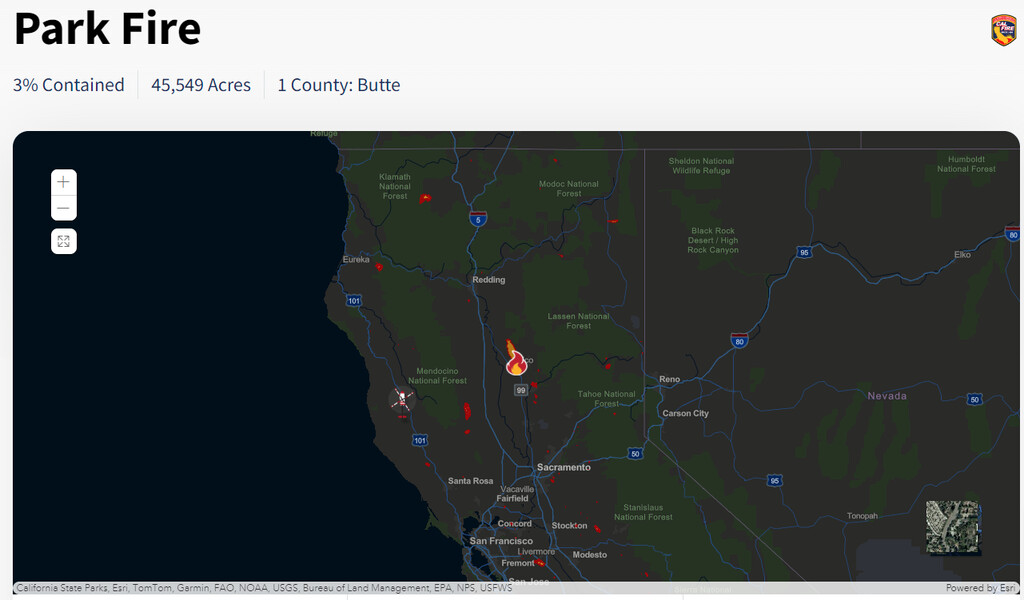Click the Humboldt National Forest label

967,164
